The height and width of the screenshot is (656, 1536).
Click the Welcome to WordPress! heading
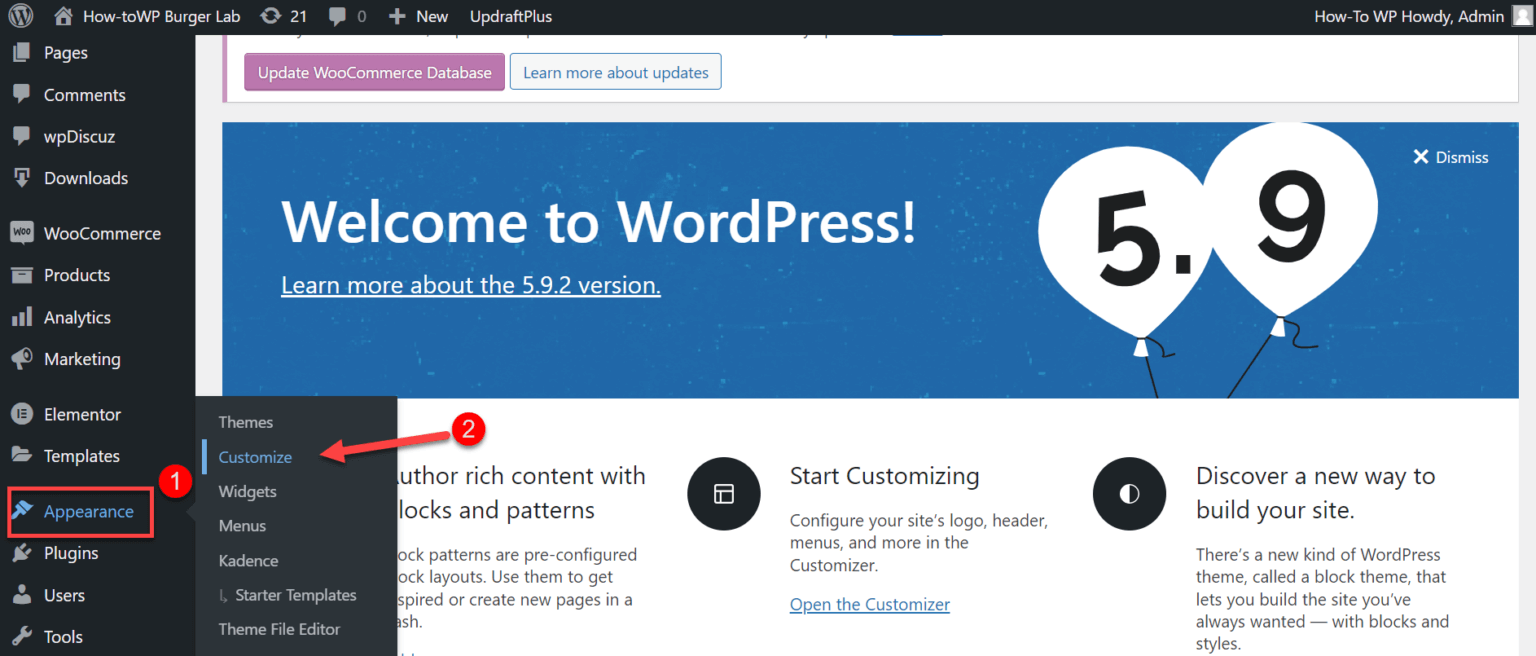coord(599,221)
